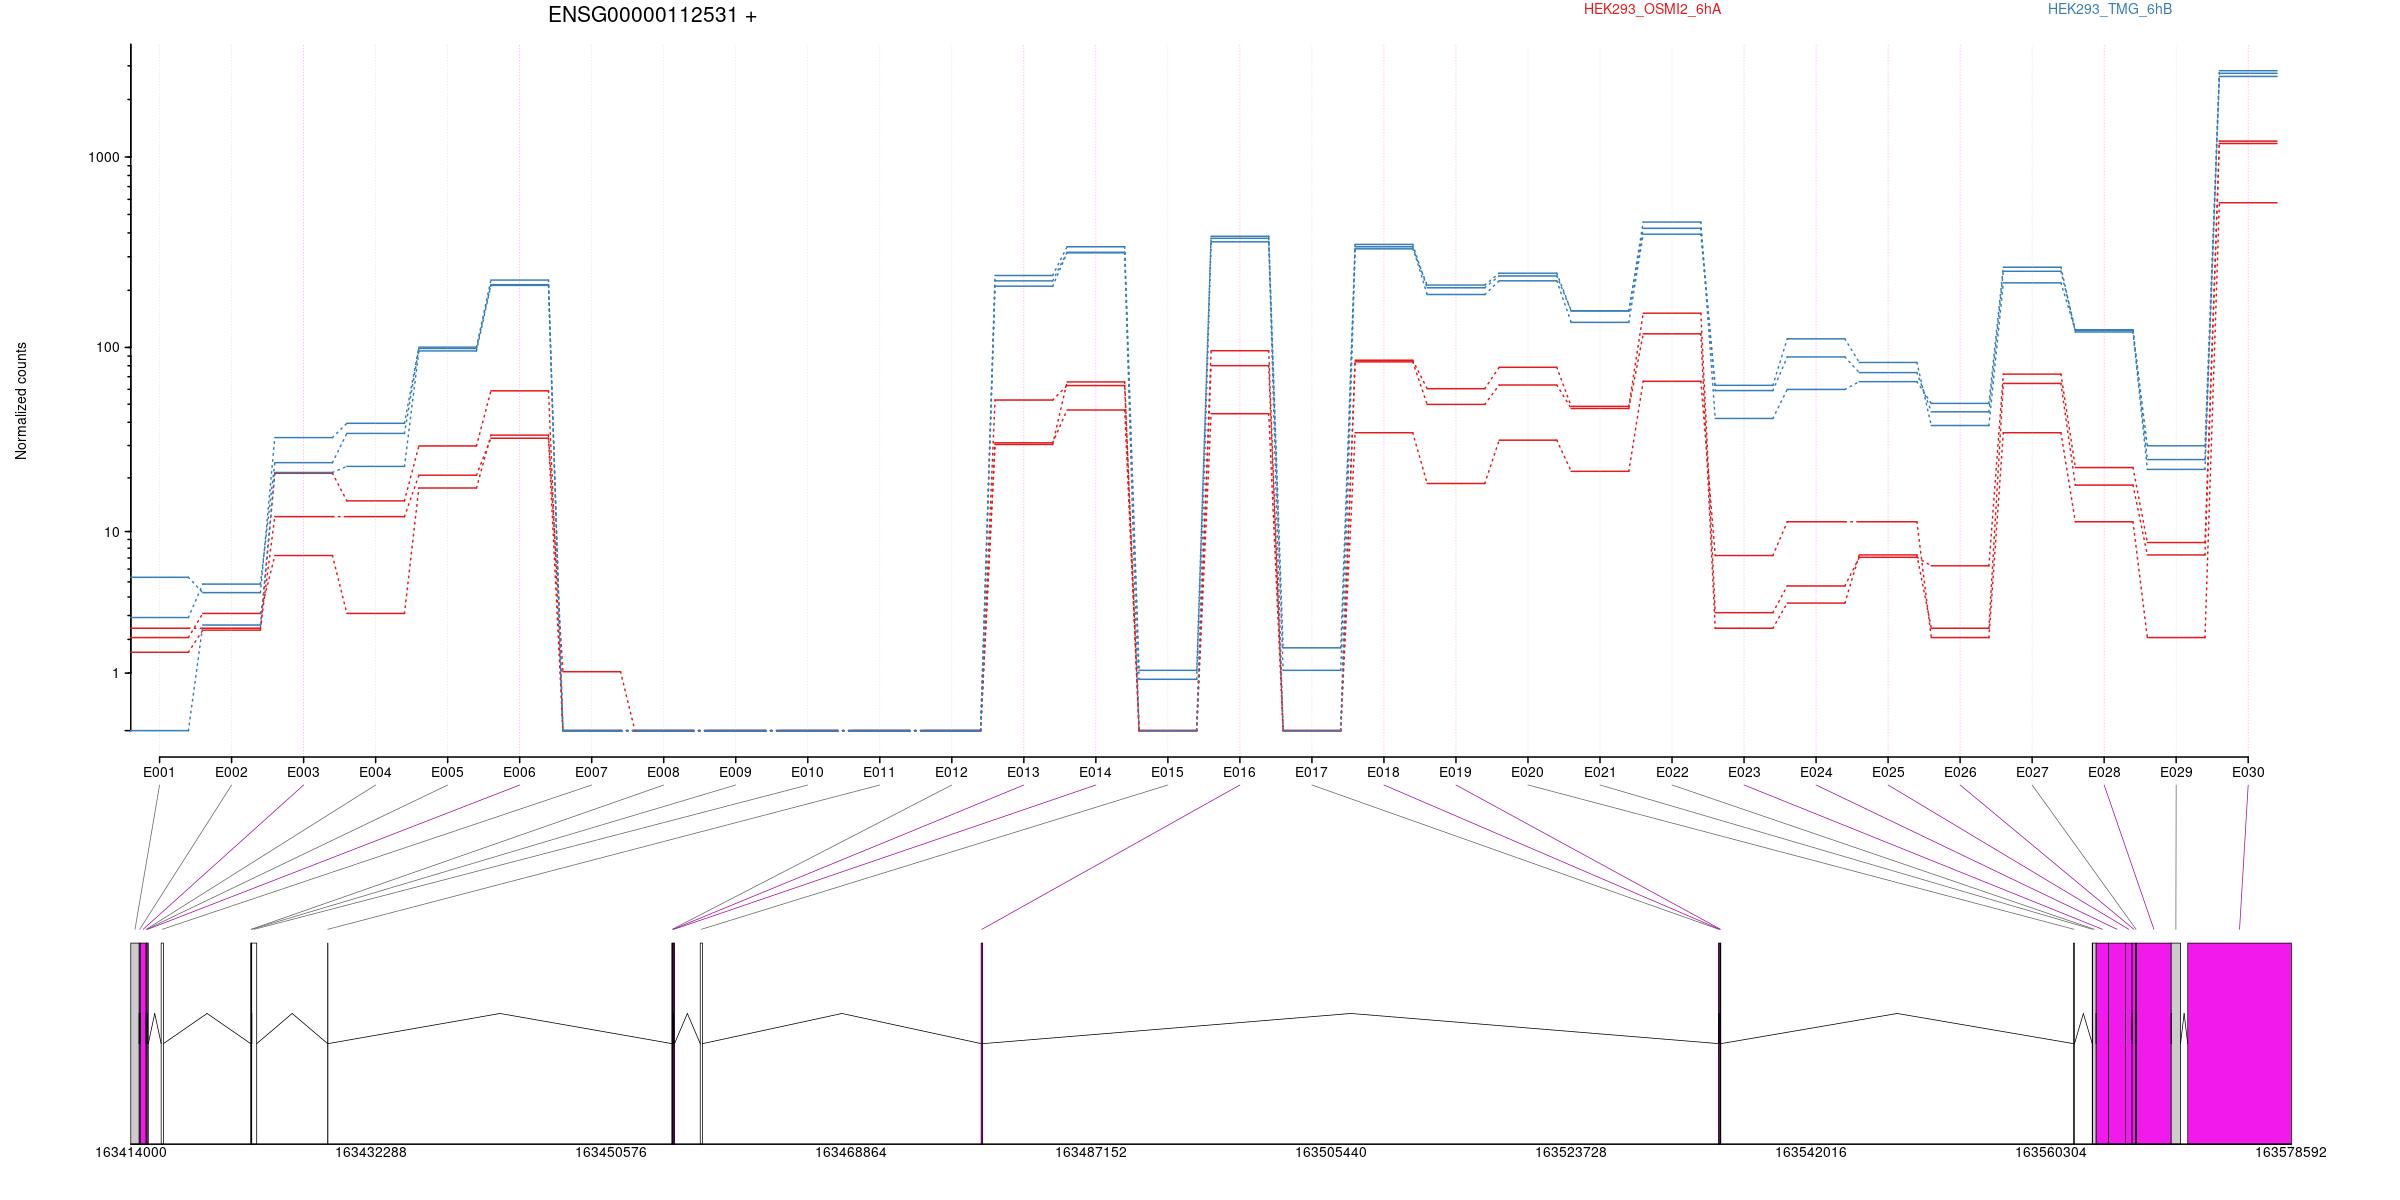Click the red line peak at E007
The width and height of the screenshot is (2400, 1200).
[x=591, y=672]
